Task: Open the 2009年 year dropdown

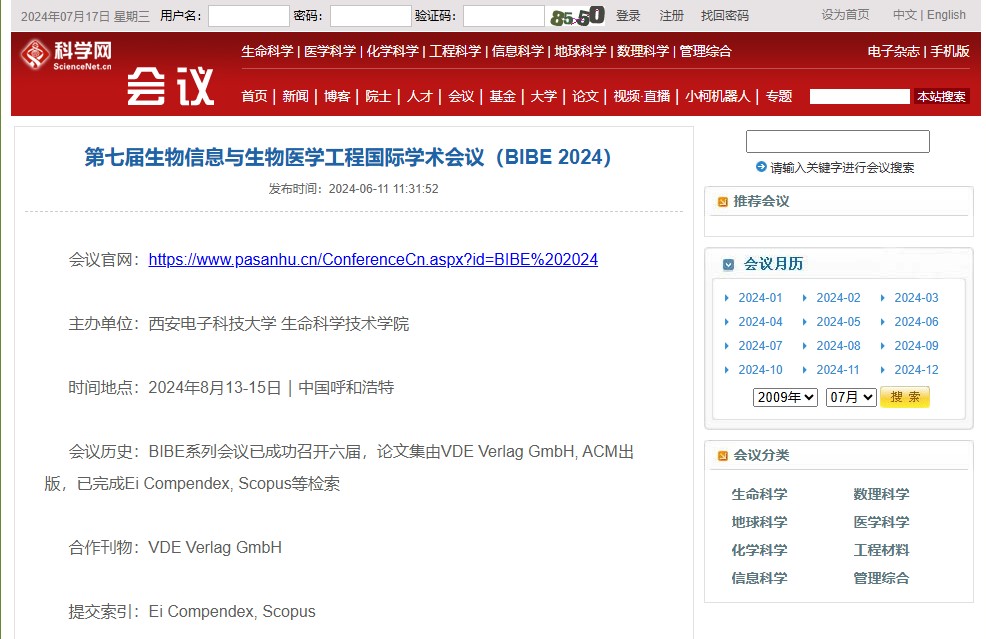Action: 785,397
